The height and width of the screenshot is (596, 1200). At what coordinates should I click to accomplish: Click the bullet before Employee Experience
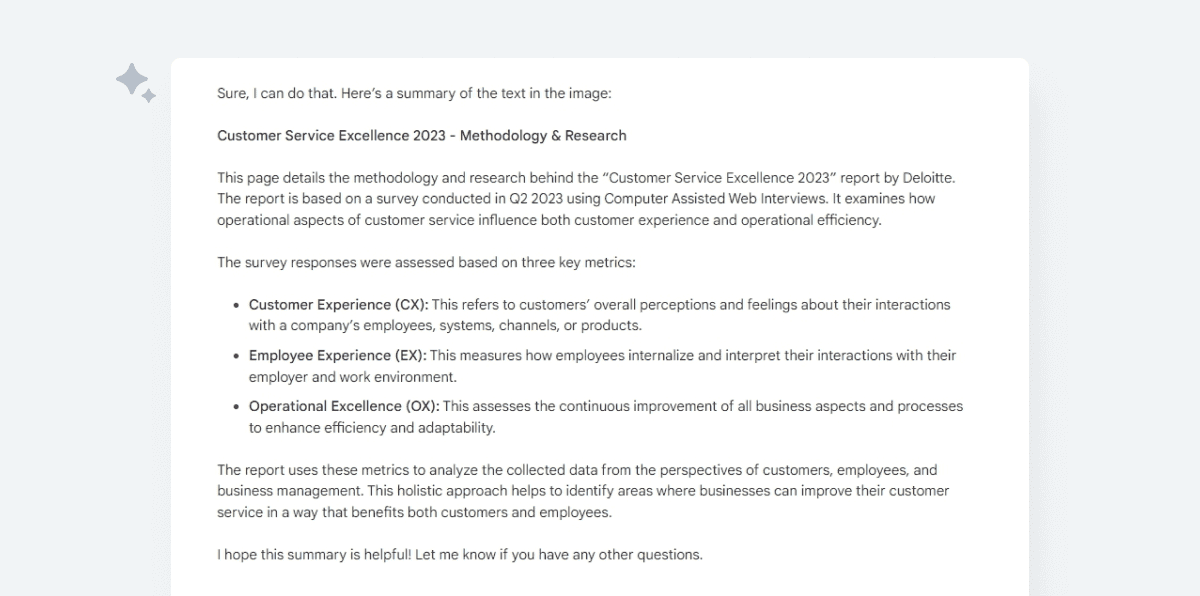point(237,356)
